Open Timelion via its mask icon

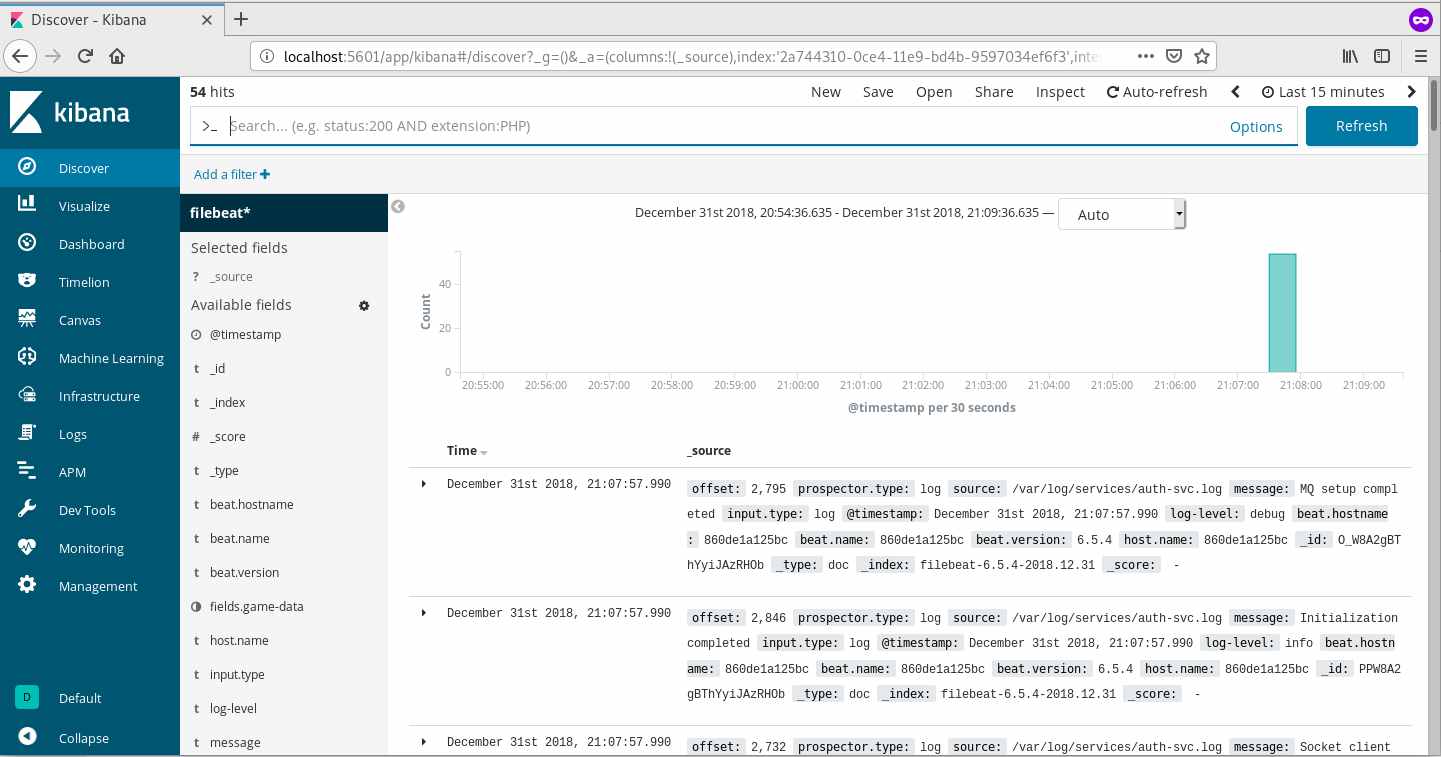[x=27, y=282]
